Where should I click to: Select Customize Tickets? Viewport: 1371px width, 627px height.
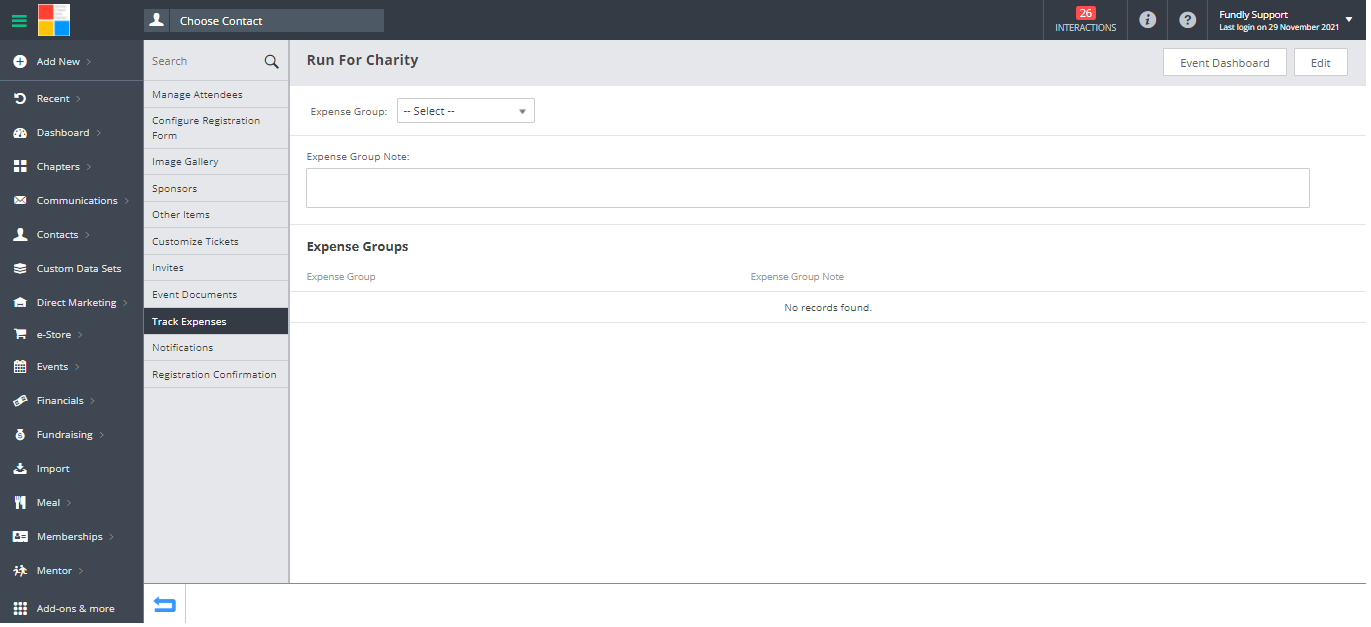[x=216, y=242]
